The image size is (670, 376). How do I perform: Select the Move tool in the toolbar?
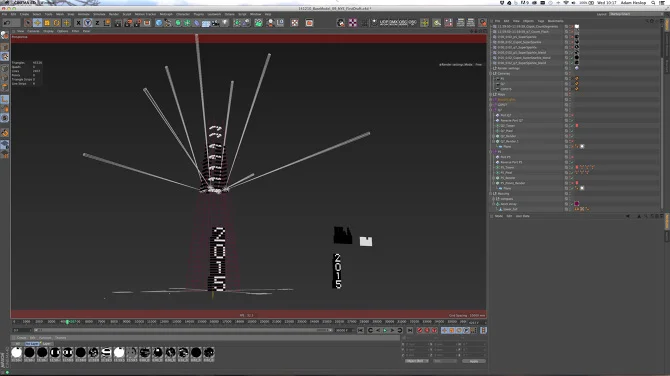(x=37, y=23)
